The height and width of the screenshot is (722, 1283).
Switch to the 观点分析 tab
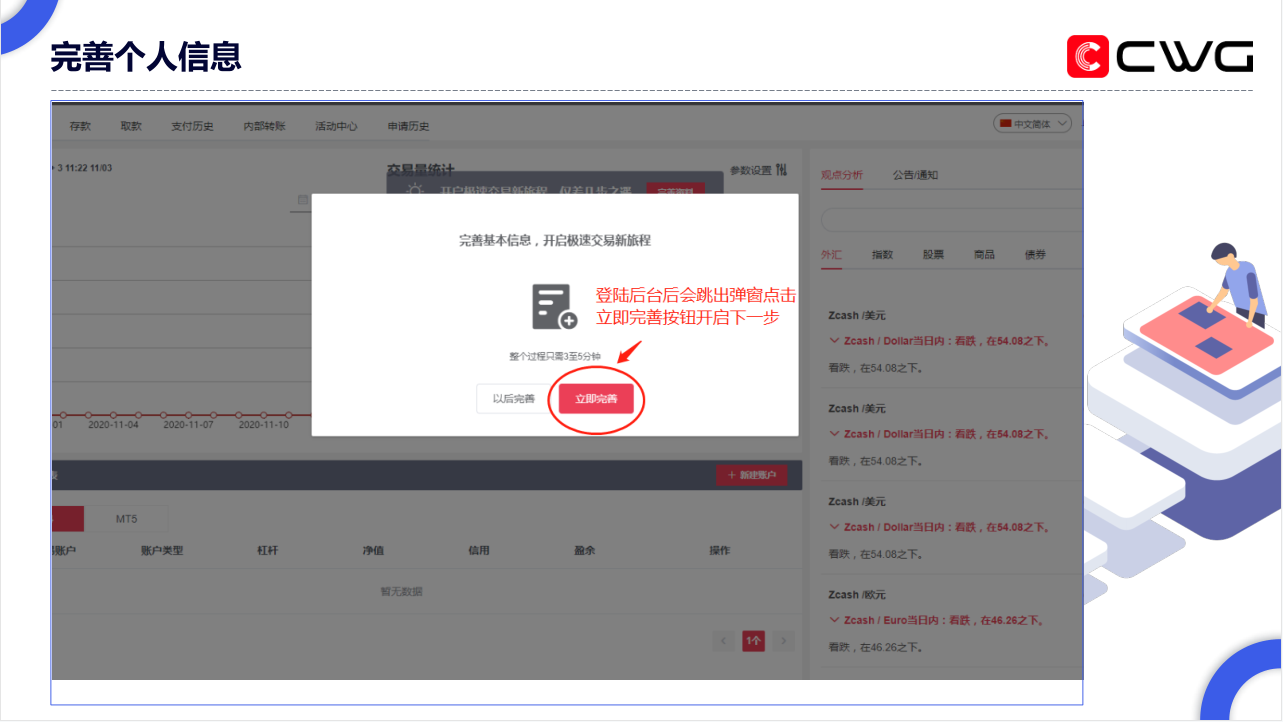(842, 175)
